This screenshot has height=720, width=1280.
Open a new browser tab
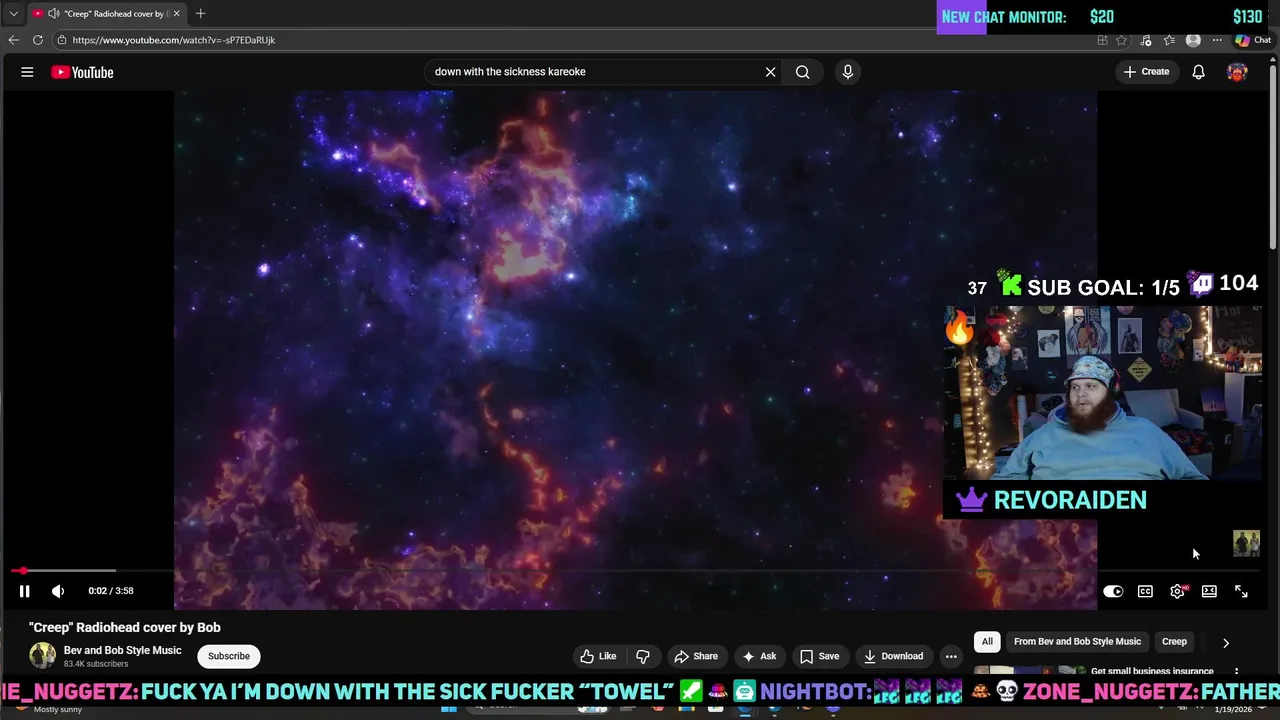[x=200, y=13]
